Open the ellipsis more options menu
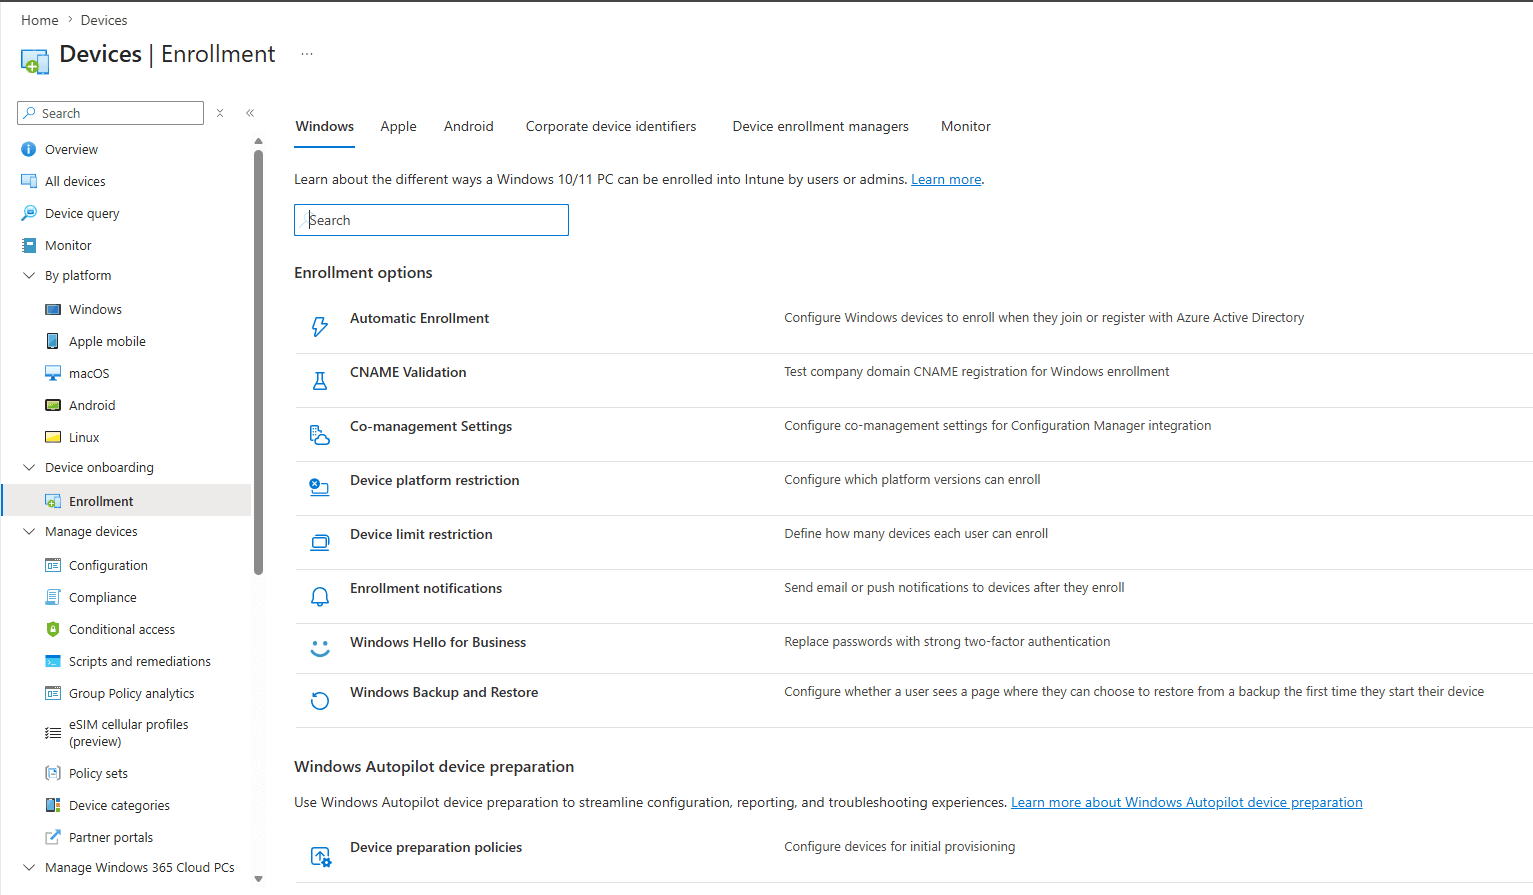 (x=307, y=54)
